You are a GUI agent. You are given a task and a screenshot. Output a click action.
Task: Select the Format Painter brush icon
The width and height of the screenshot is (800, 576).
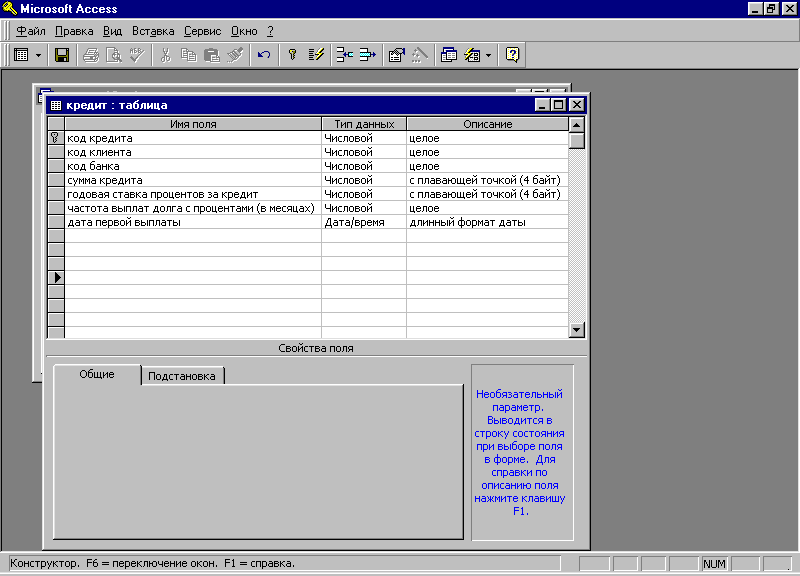(x=235, y=55)
